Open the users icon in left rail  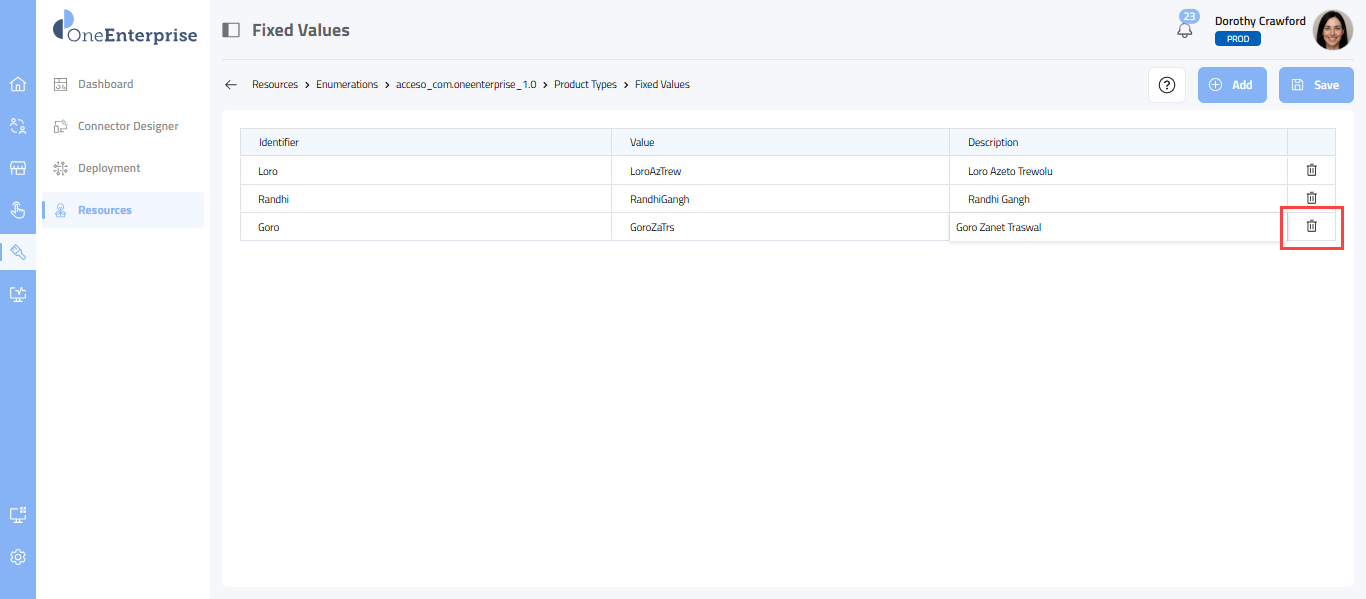click(x=18, y=126)
